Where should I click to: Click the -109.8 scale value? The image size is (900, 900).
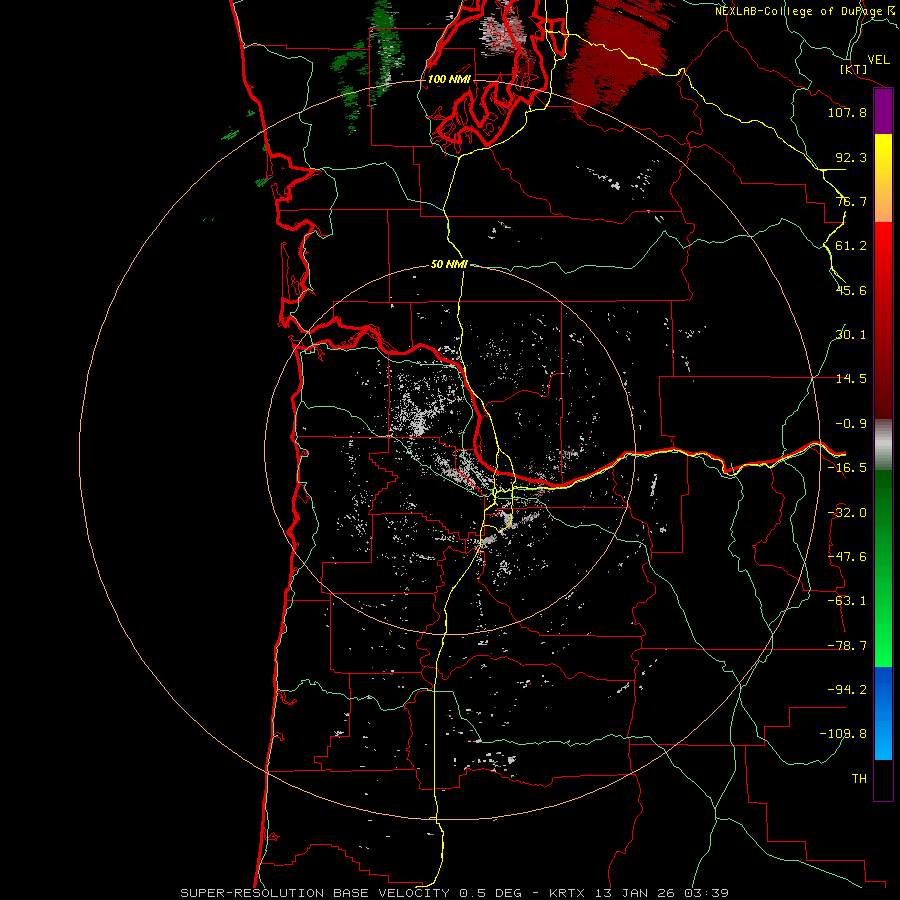843,734
